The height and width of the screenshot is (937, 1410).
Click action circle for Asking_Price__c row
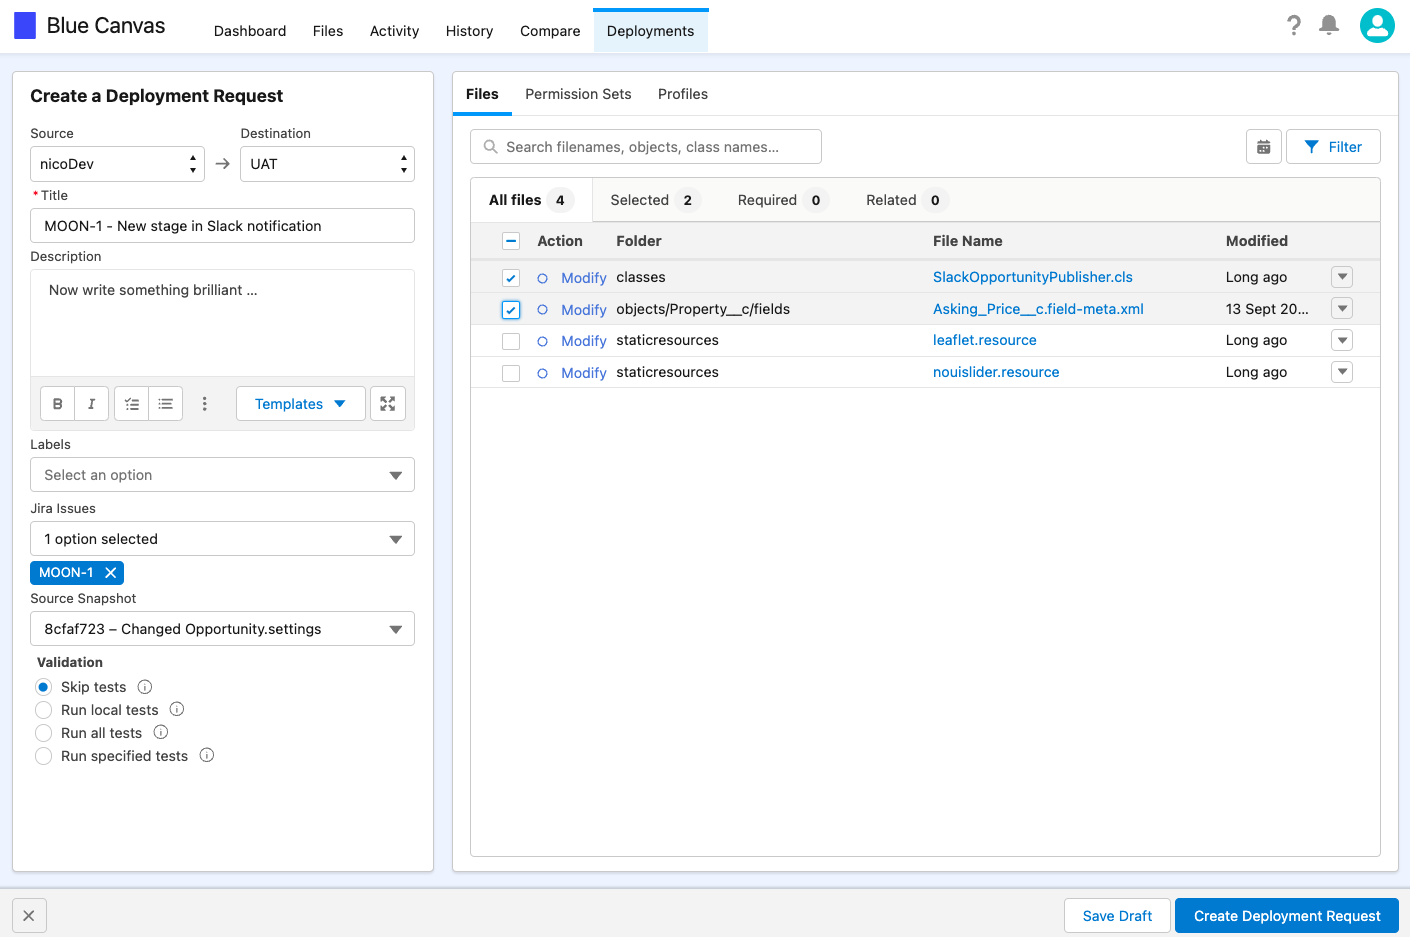pos(543,310)
